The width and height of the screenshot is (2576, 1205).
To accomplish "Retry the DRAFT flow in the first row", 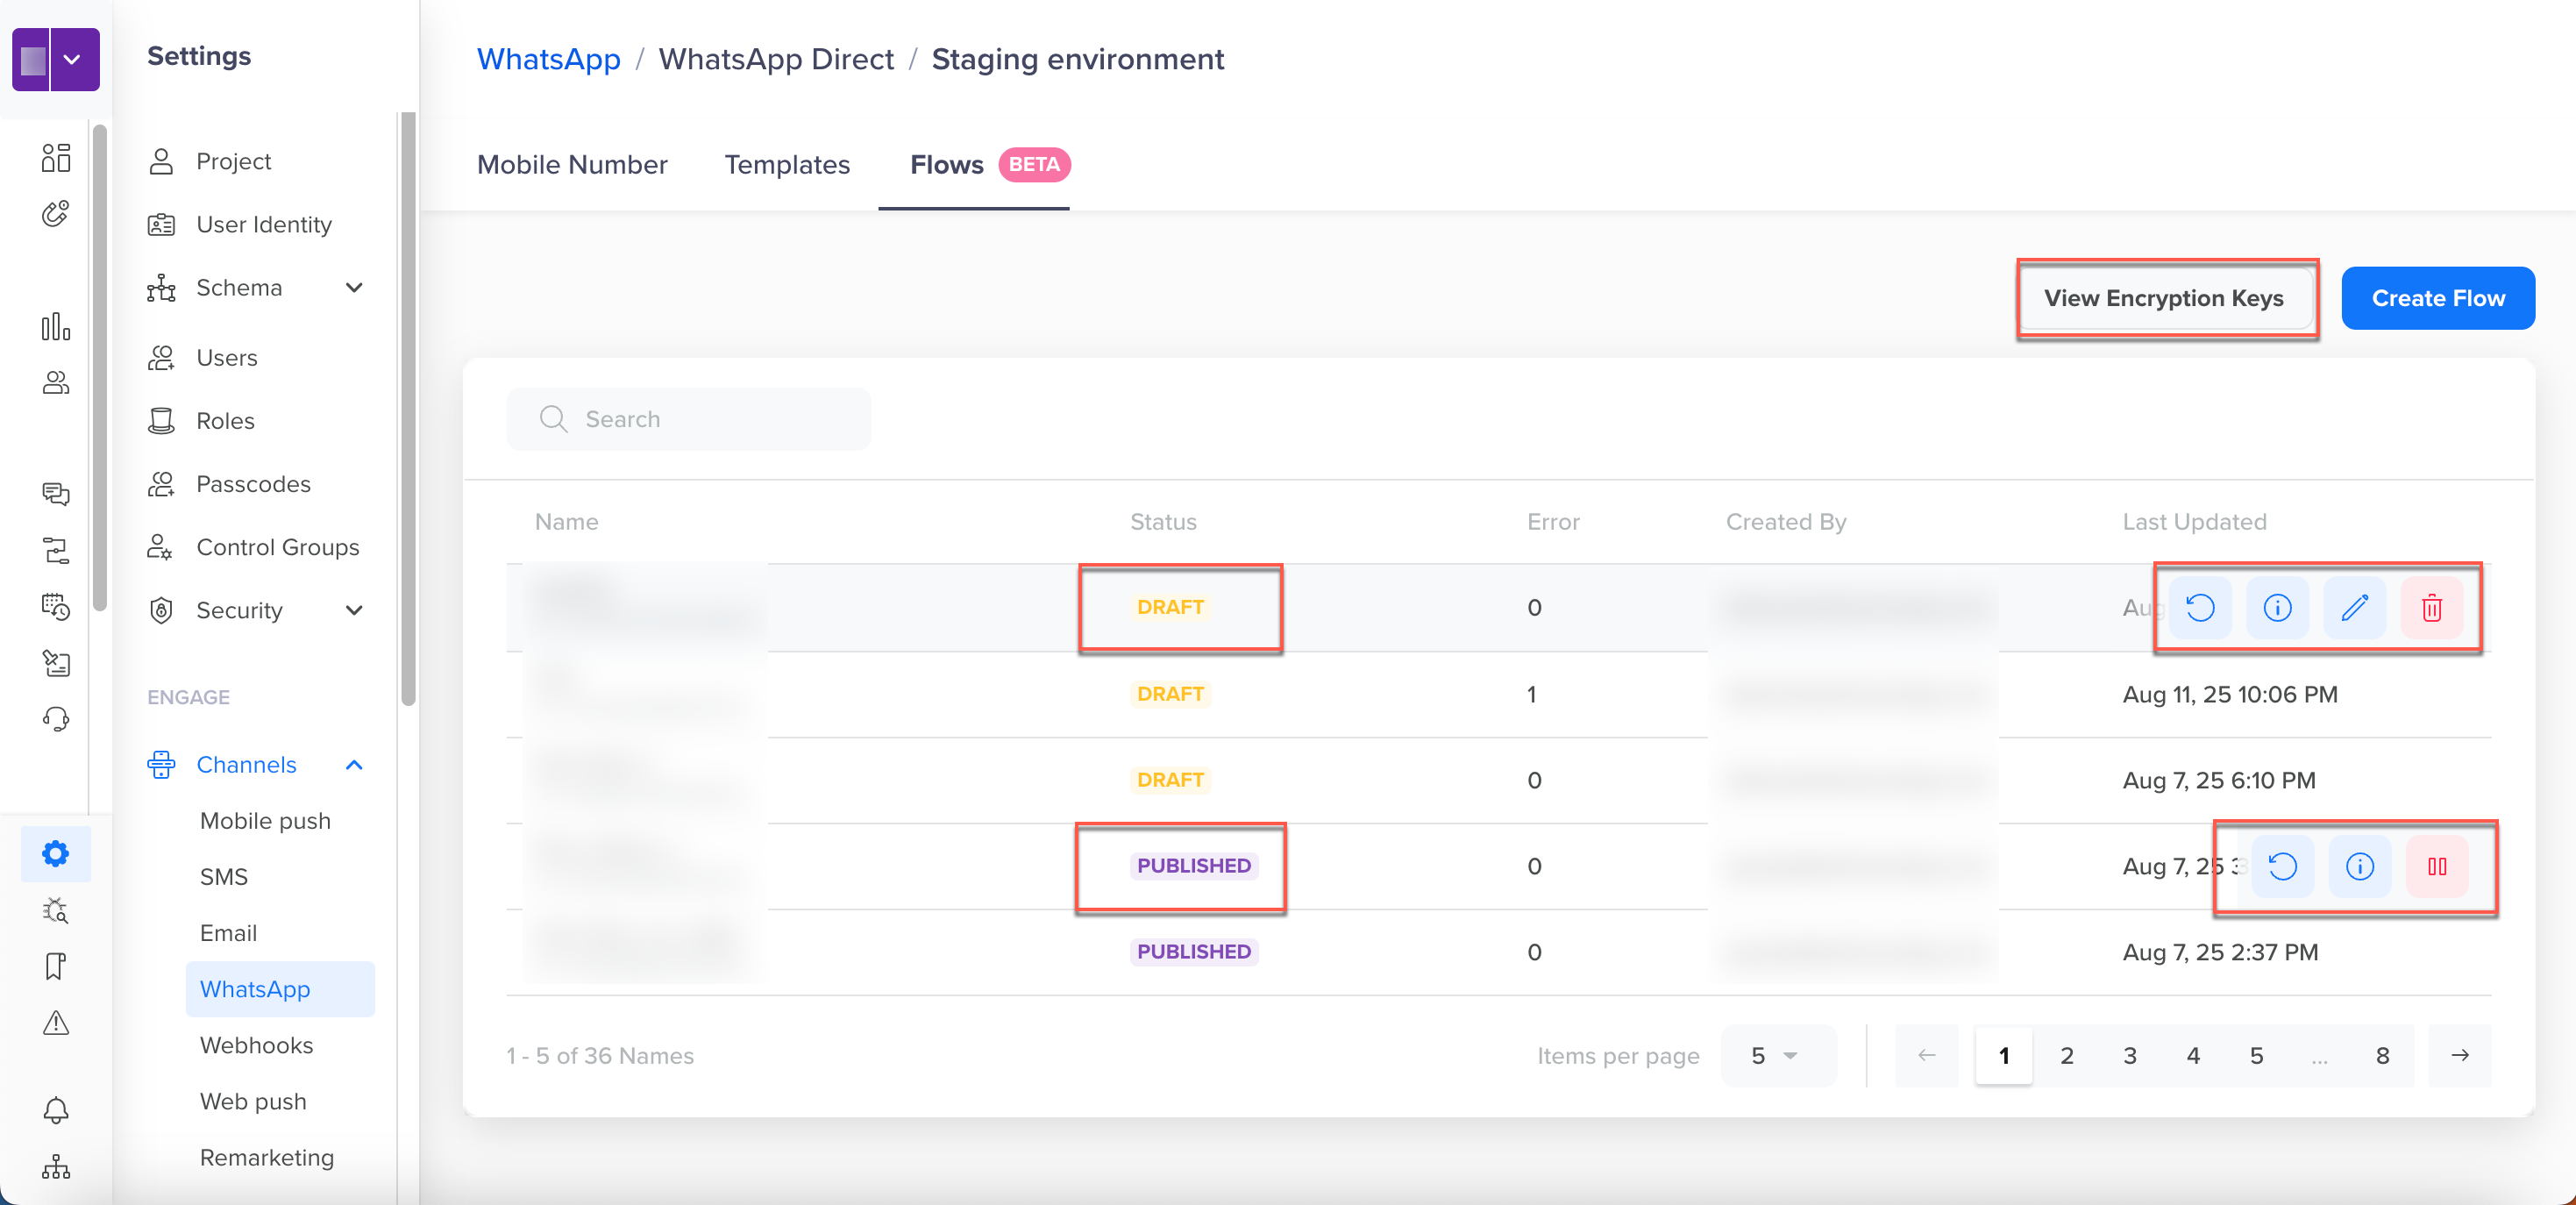I will click(2199, 608).
